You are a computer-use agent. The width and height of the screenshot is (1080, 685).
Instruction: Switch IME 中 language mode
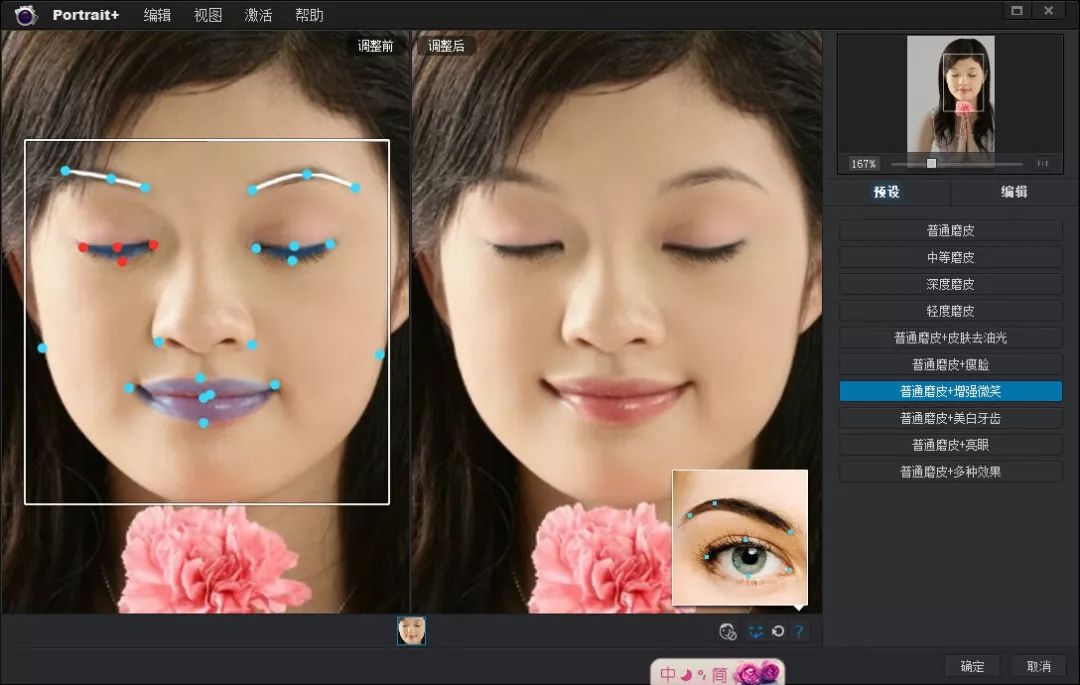tap(667, 673)
